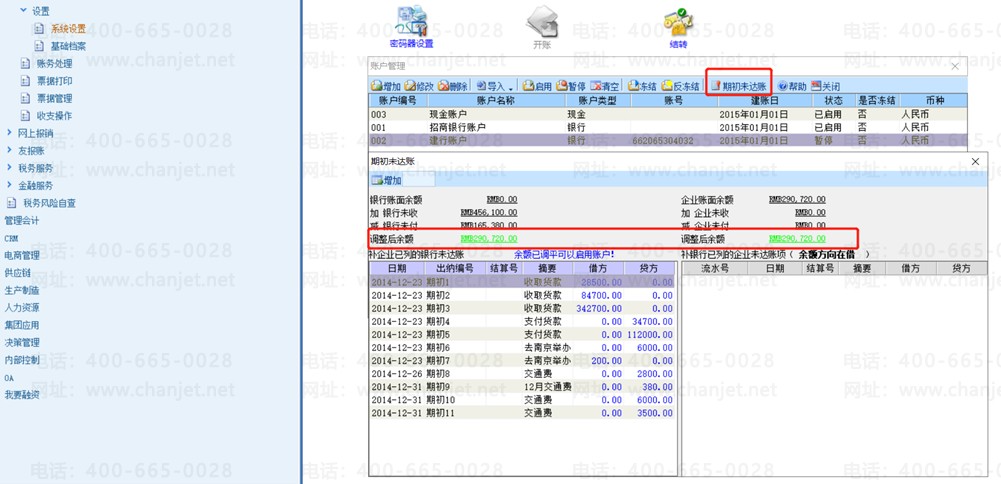
Task: Click 清空 toolbar button
Action: tap(605, 86)
